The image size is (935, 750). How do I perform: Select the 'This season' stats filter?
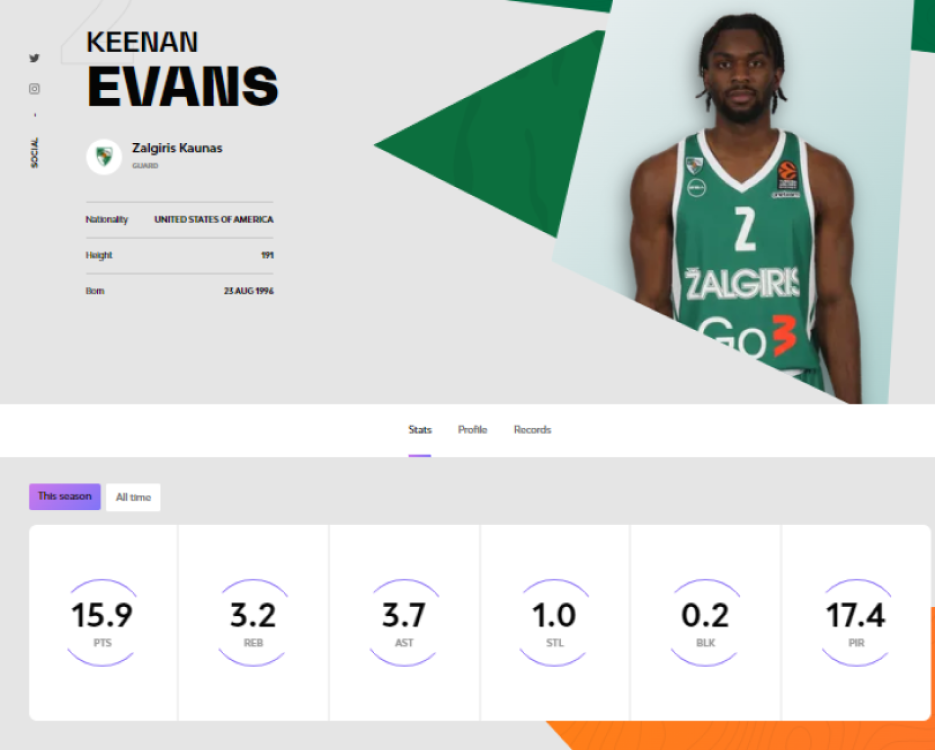[x=64, y=496]
